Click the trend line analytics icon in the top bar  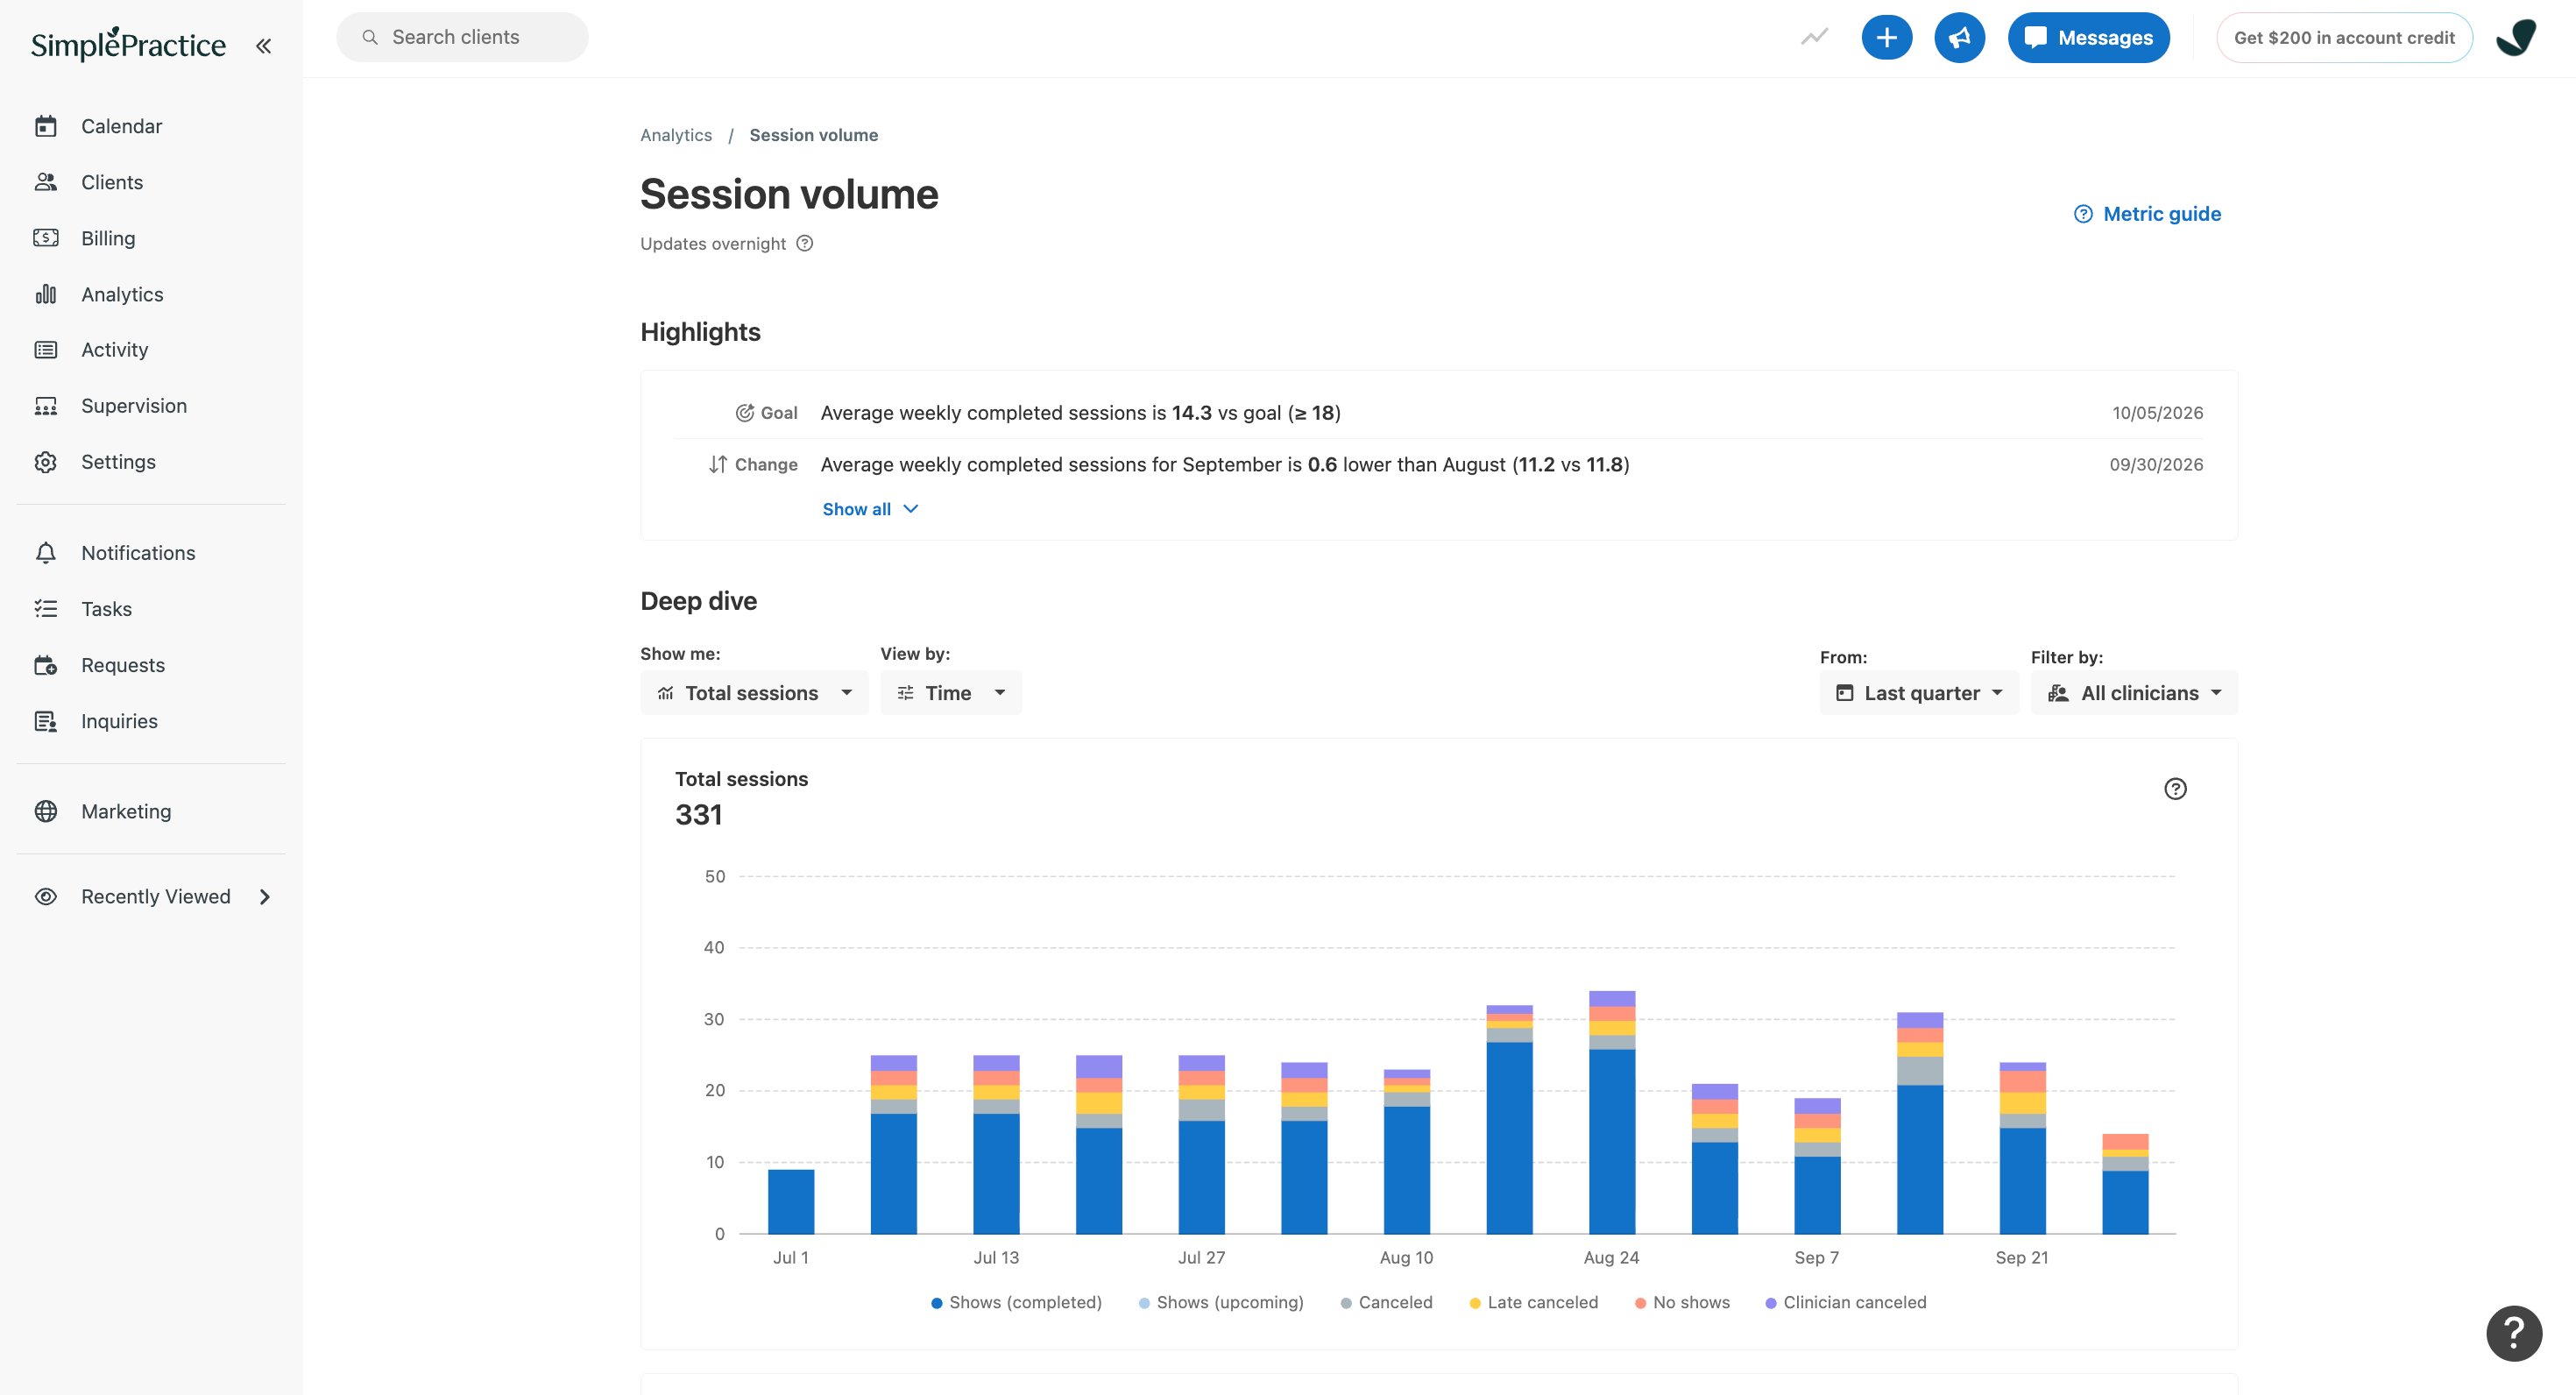(x=1814, y=37)
